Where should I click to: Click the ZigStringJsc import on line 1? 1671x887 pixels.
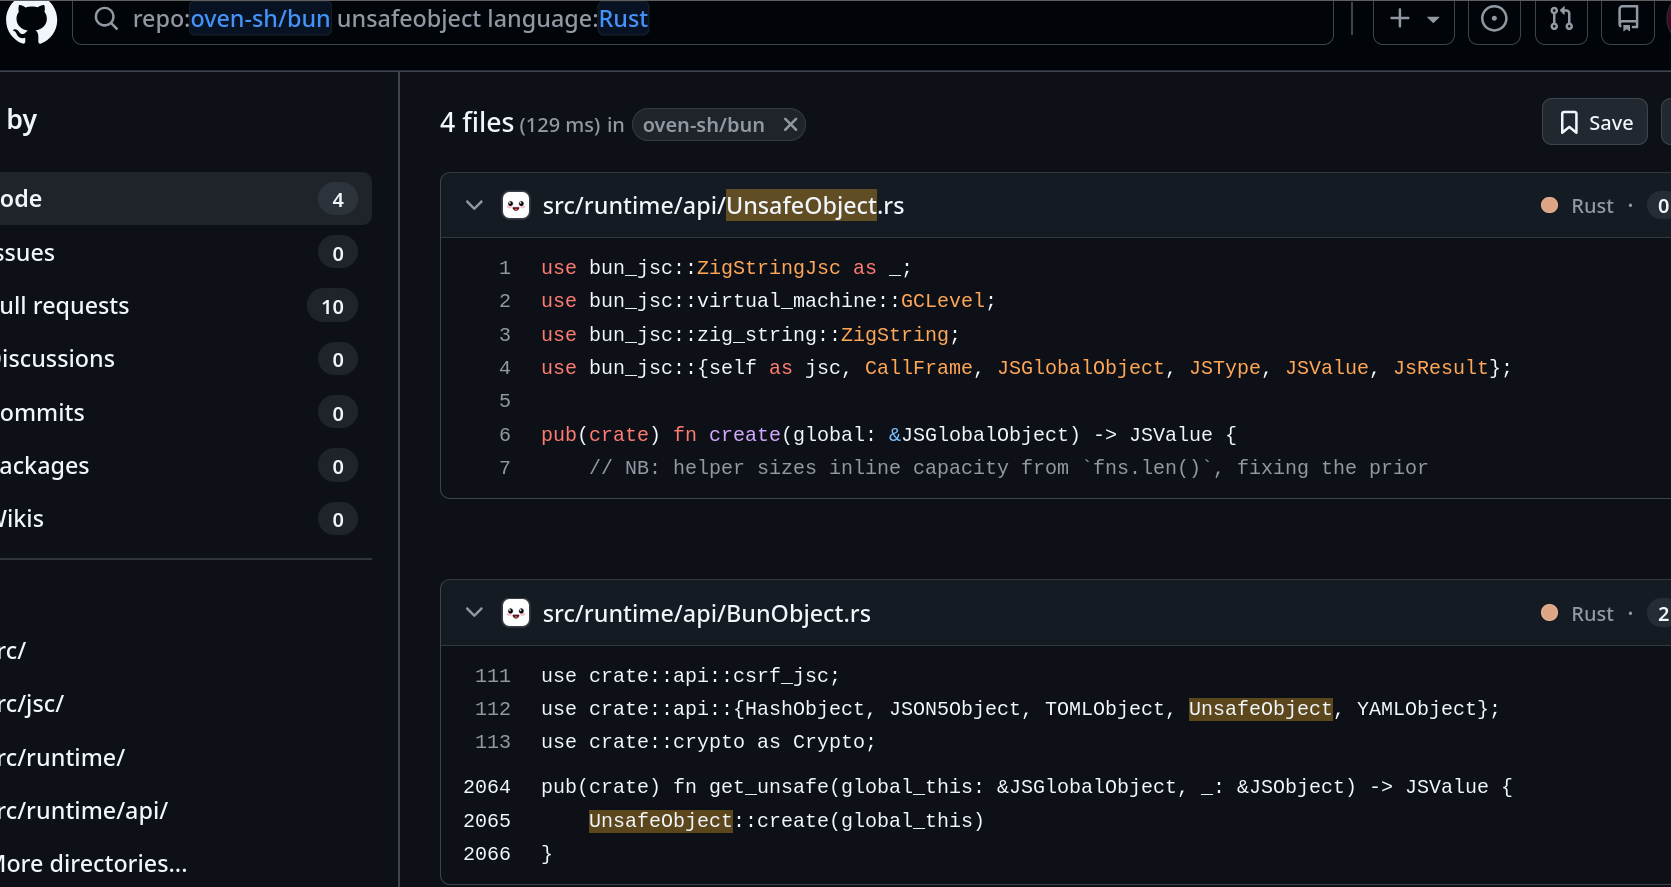[x=768, y=268]
